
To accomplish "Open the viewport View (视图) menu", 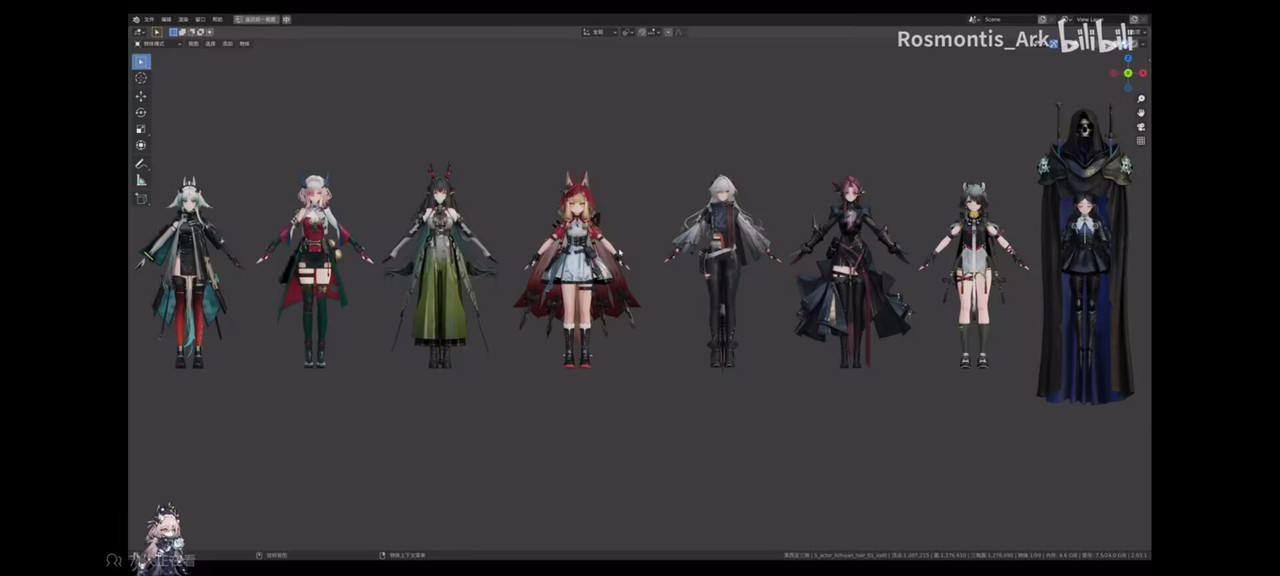I will tap(194, 44).
